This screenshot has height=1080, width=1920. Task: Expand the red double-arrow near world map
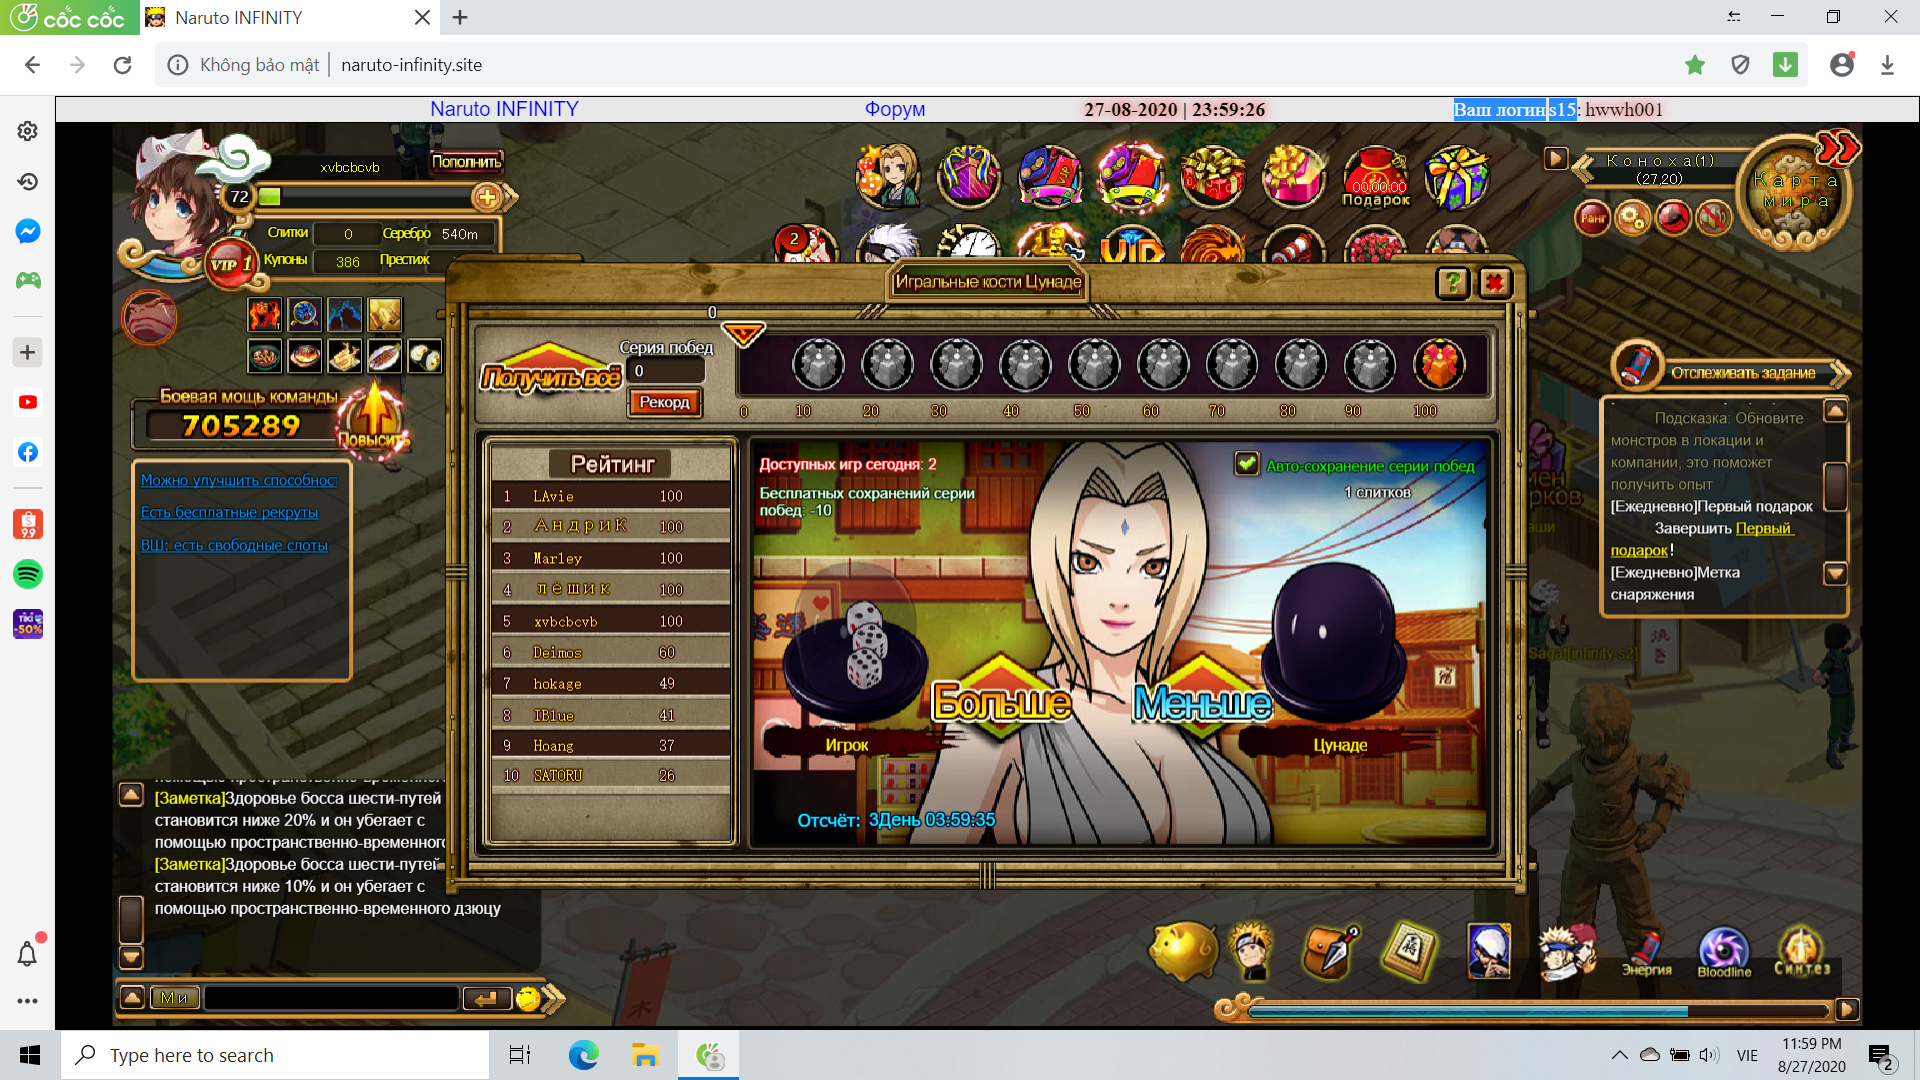click(x=1838, y=148)
